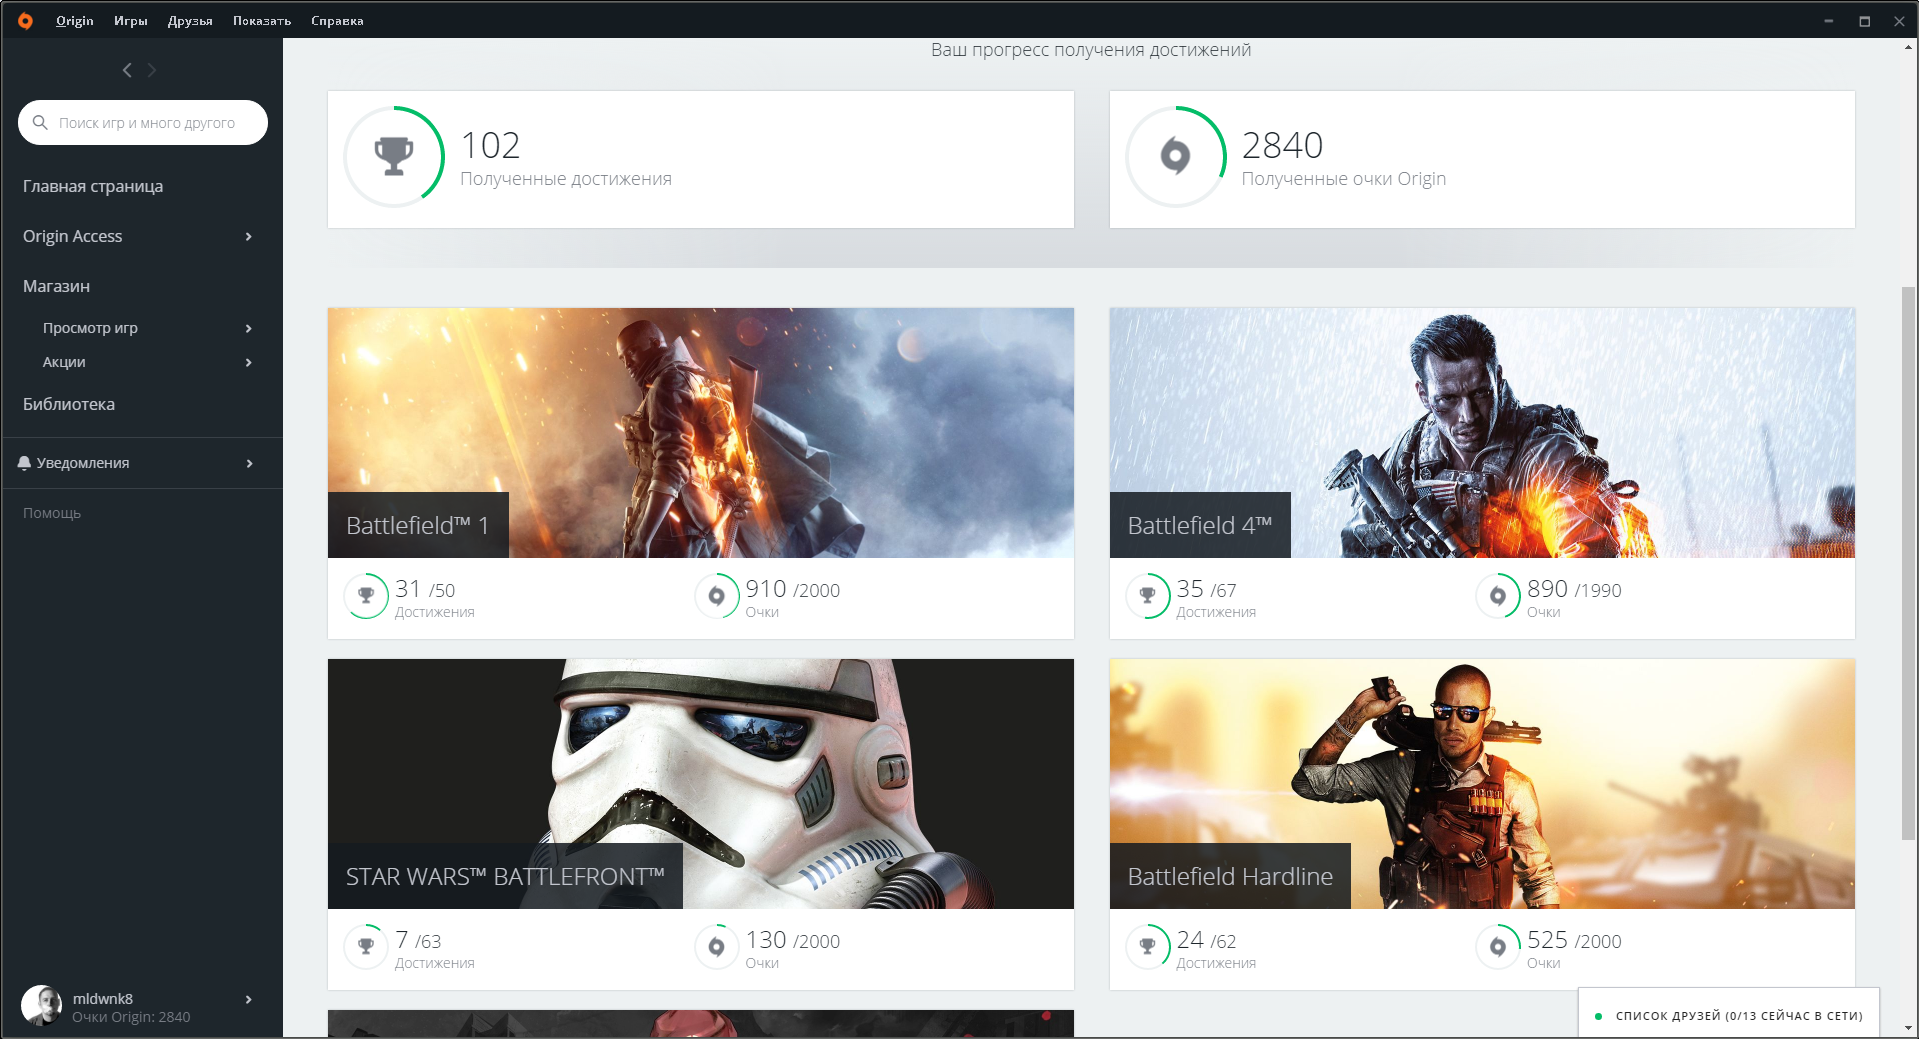Open the Магазин section
This screenshot has height=1039, width=1919.
(x=57, y=286)
